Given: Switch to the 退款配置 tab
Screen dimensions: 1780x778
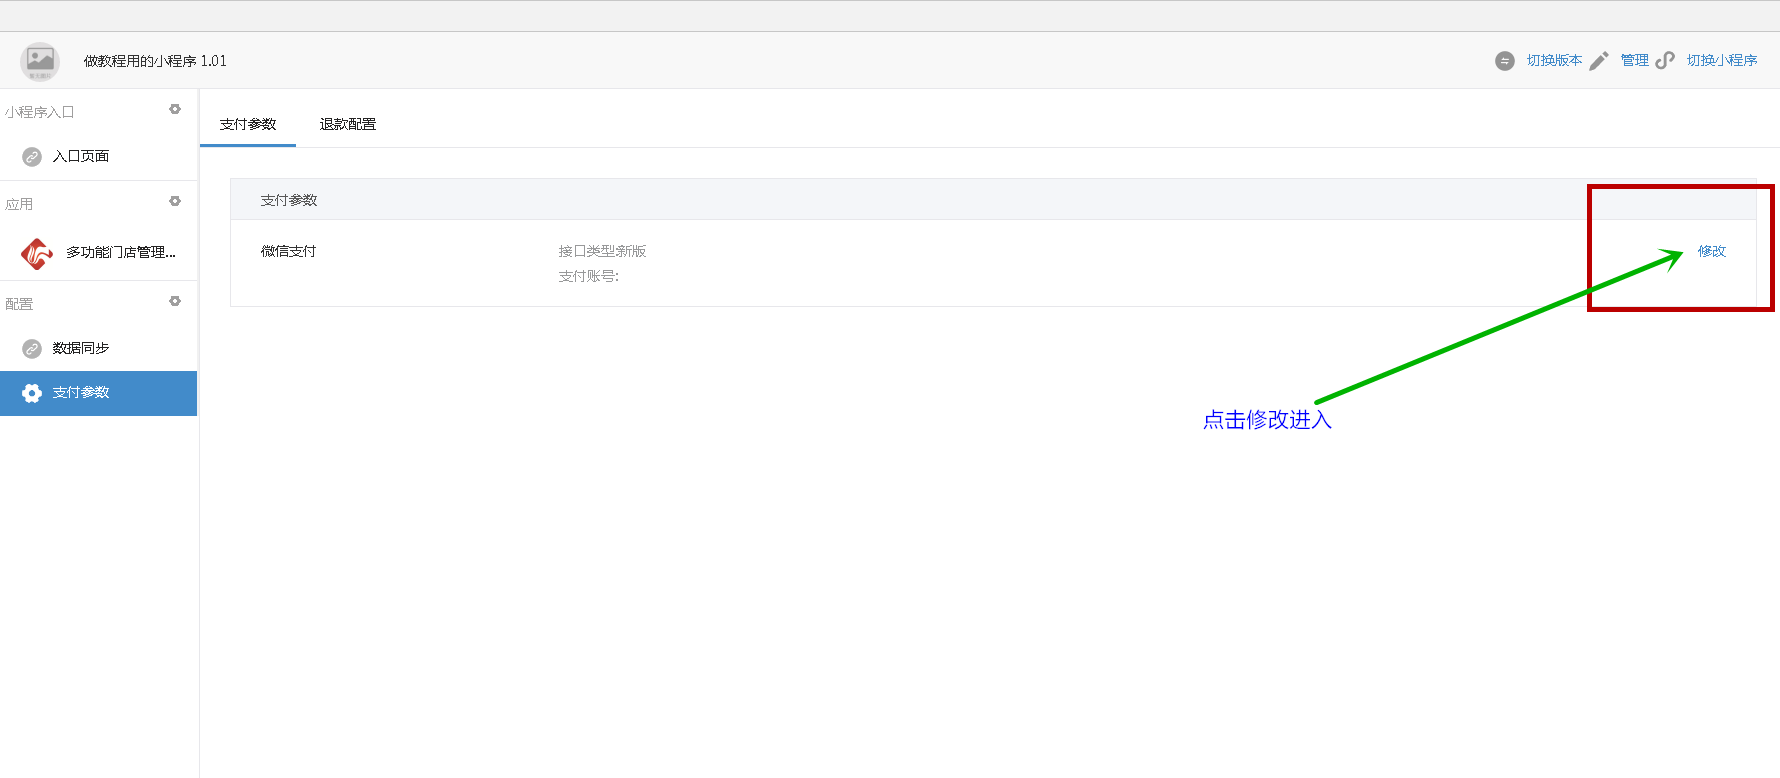Looking at the screenshot, I should (348, 125).
